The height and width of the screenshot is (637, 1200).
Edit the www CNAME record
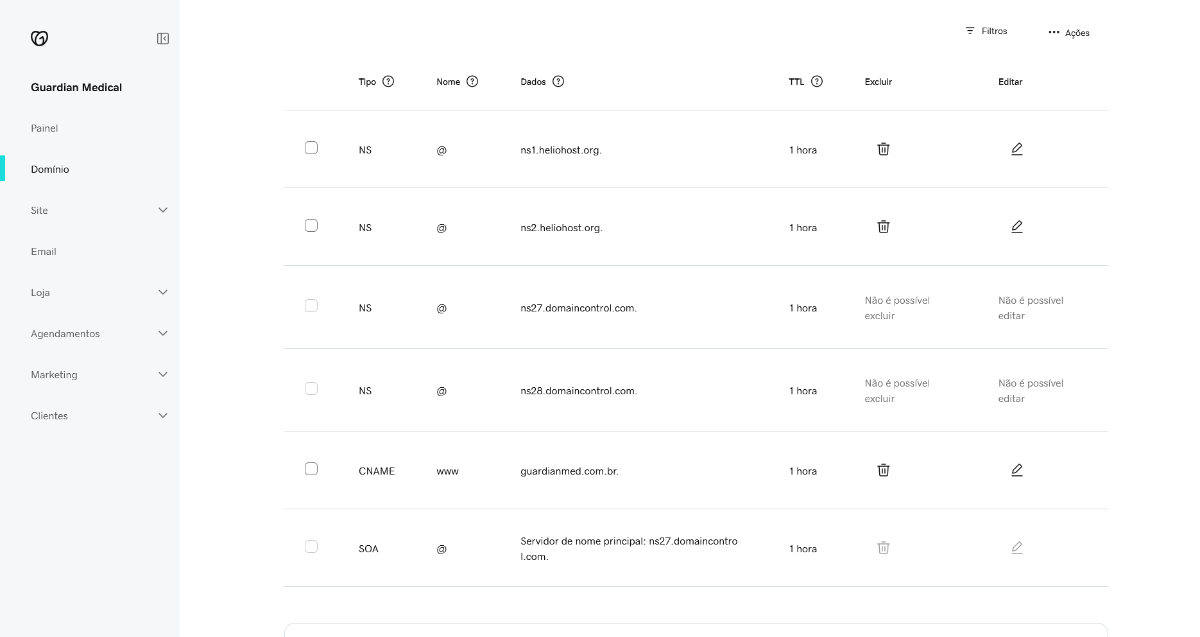[1016, 470]
